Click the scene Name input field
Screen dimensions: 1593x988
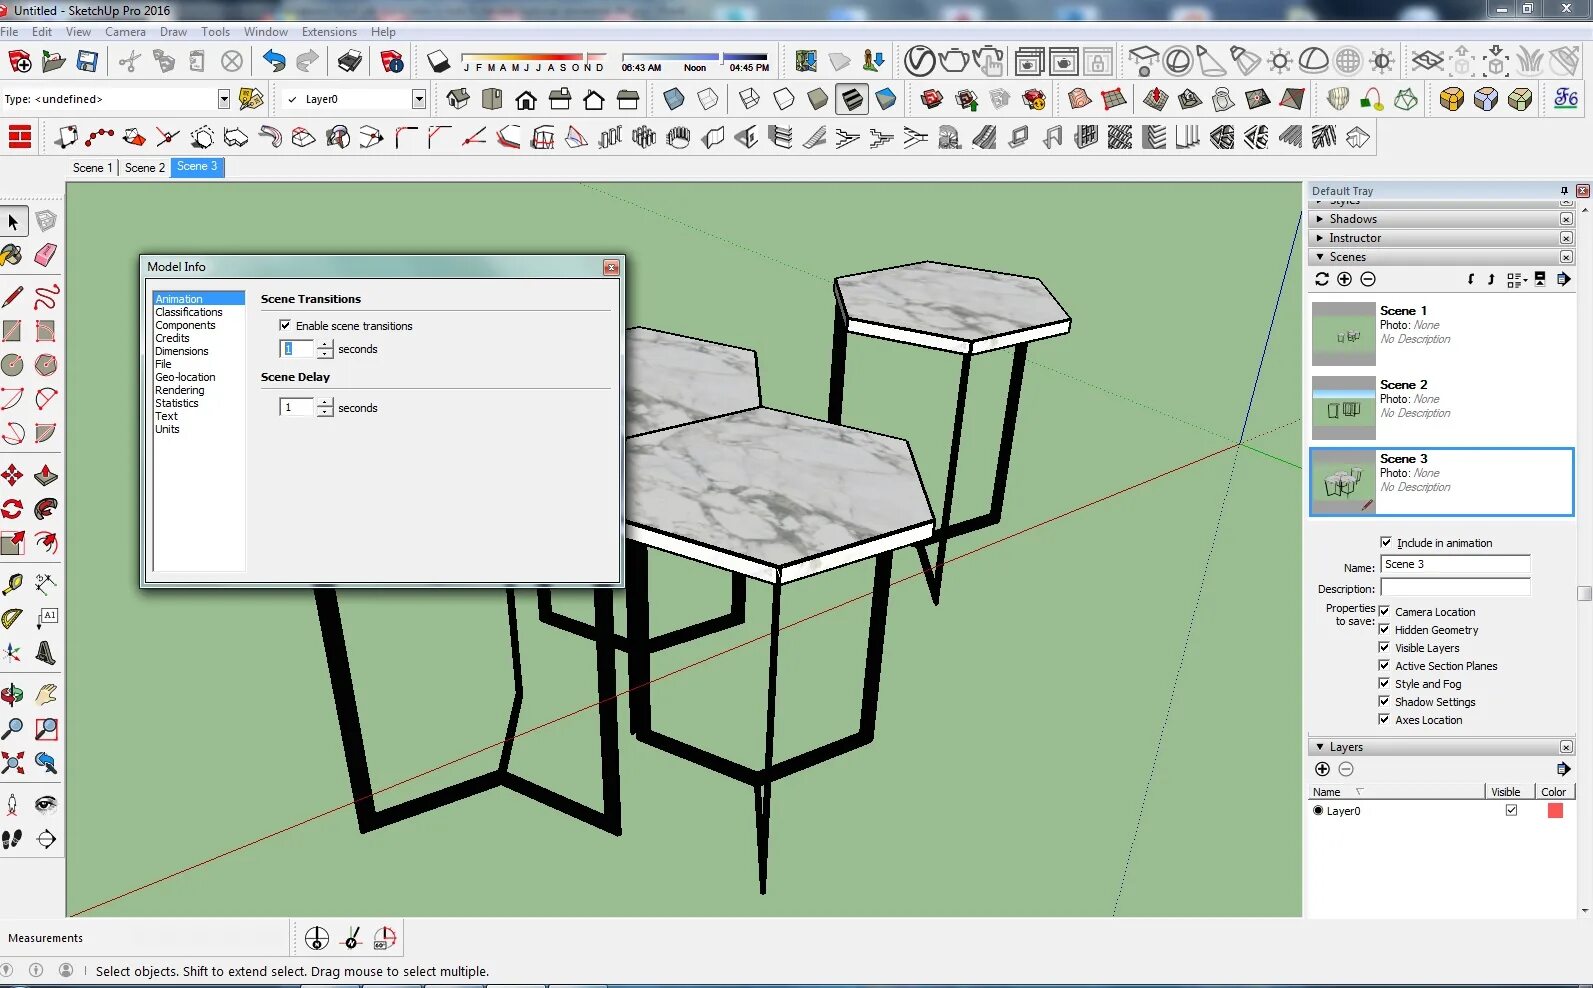[x=1455, y=564]
